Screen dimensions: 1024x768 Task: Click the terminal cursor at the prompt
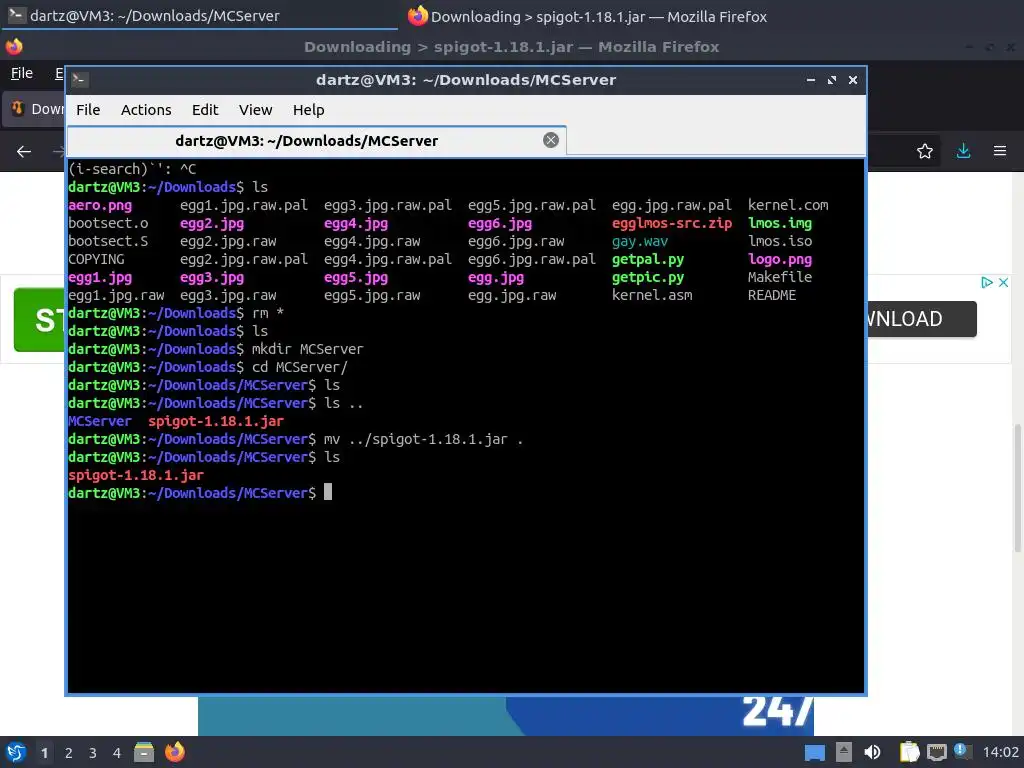tap(328, 492)
